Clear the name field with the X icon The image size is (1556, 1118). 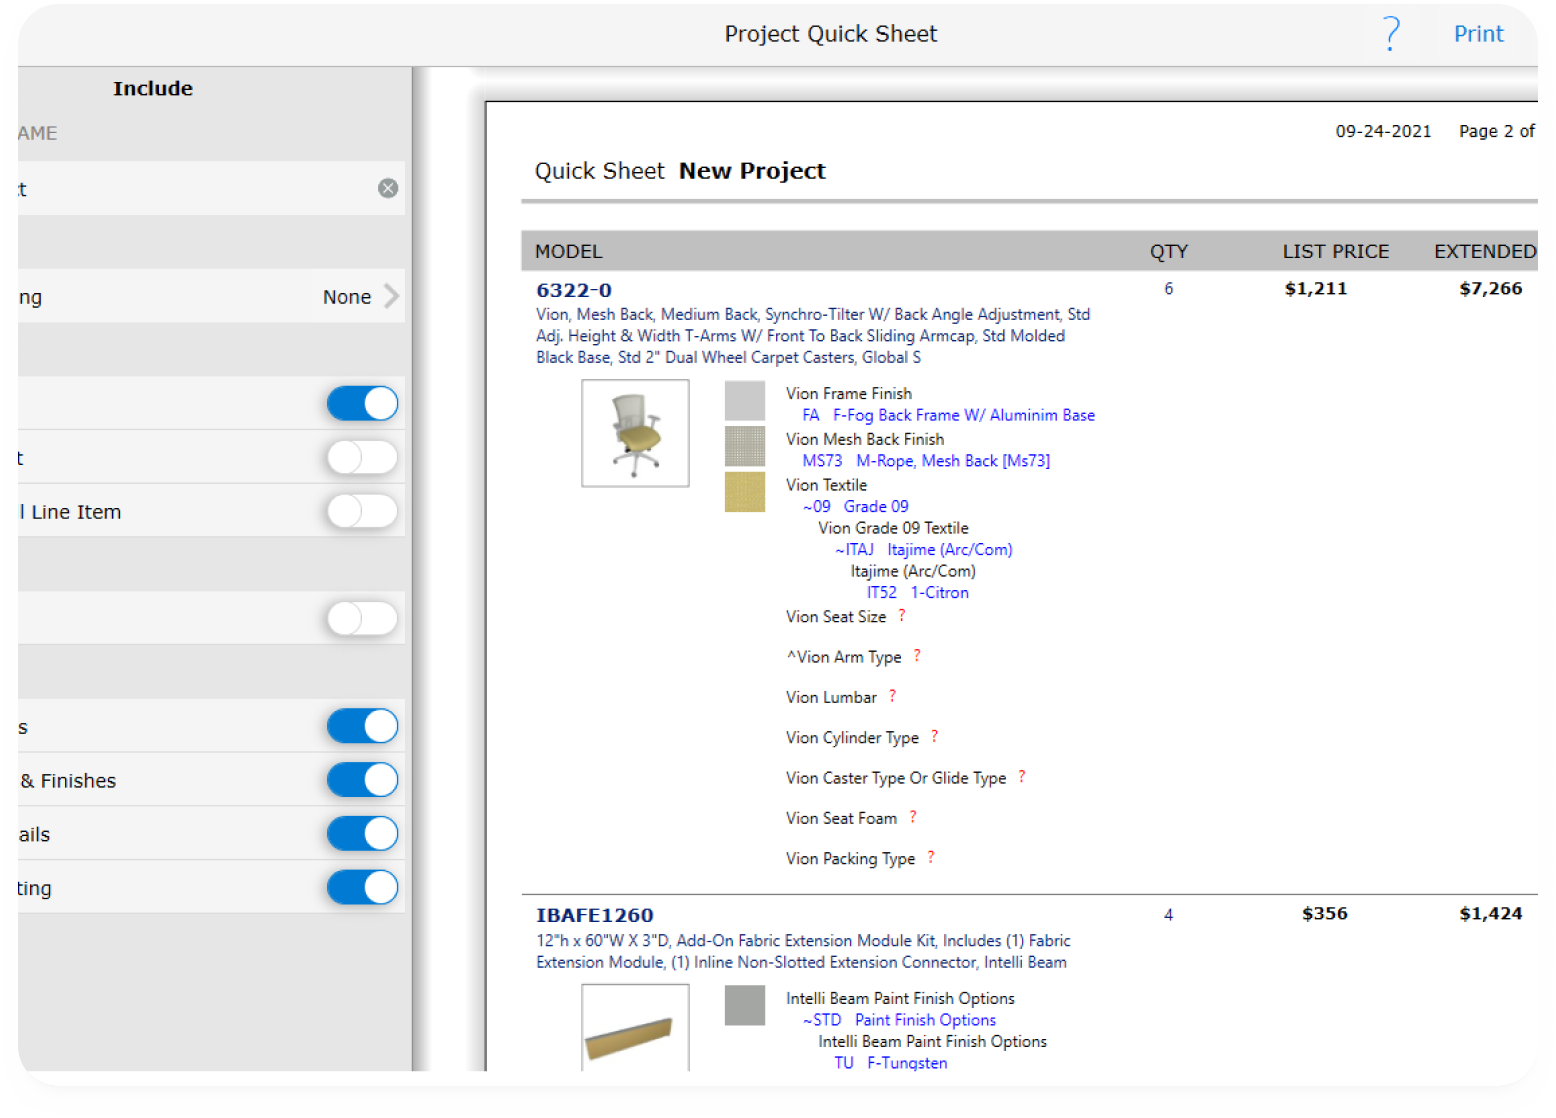(x=388, y=188)
